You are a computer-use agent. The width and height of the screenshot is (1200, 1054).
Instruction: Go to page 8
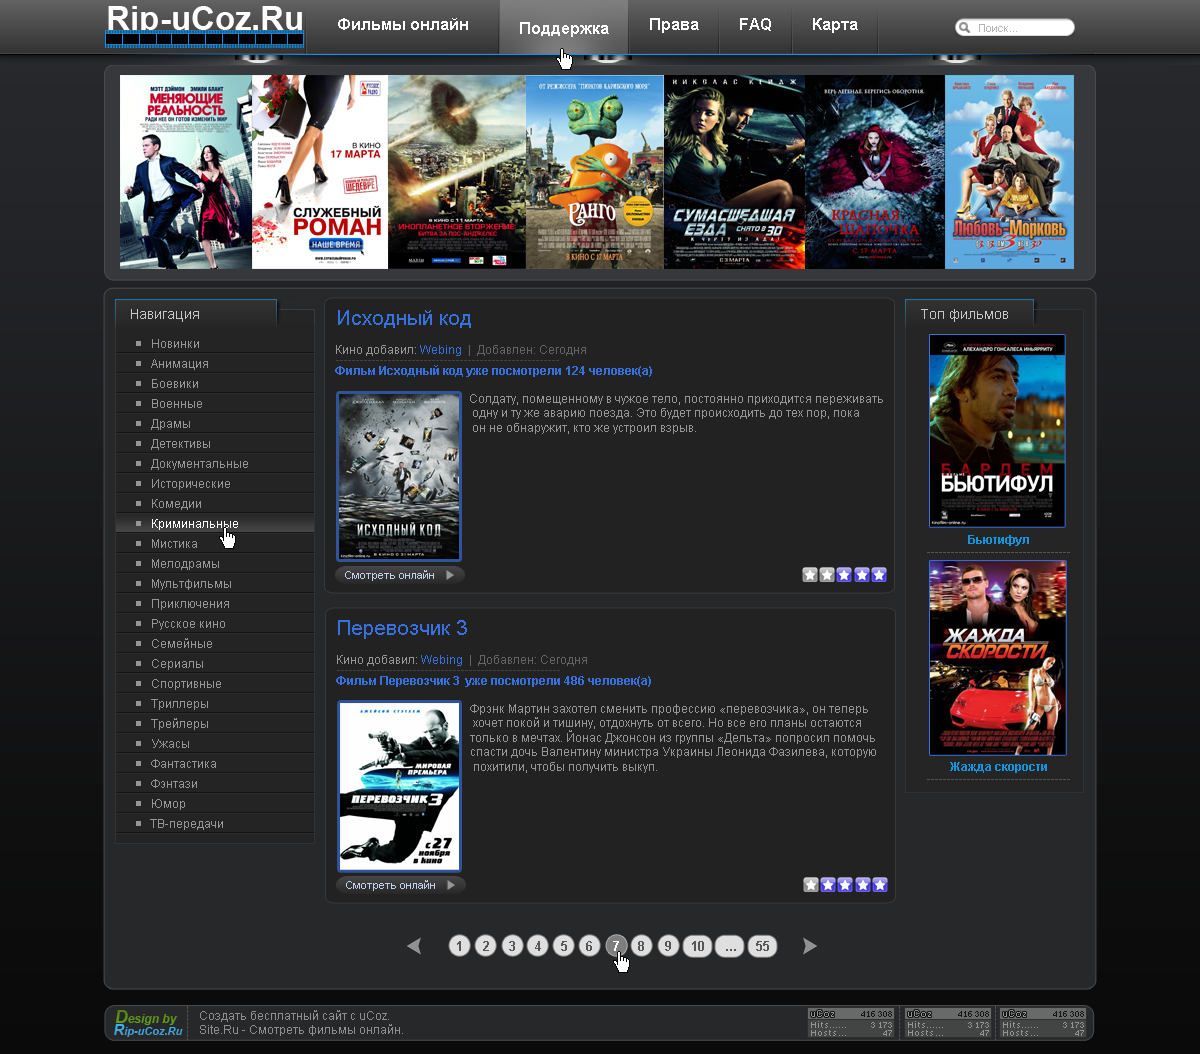click(642, 946)
